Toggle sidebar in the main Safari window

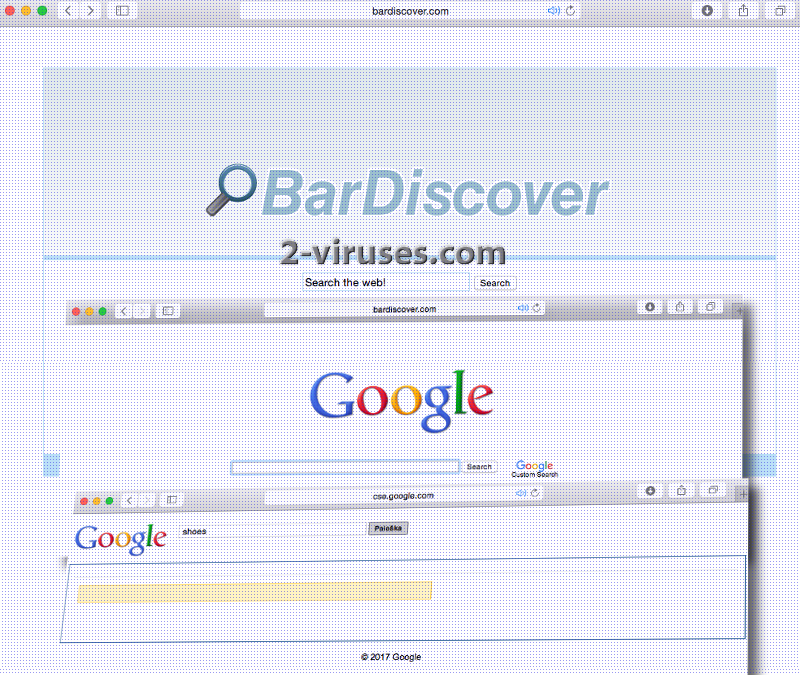pos(122,11)
